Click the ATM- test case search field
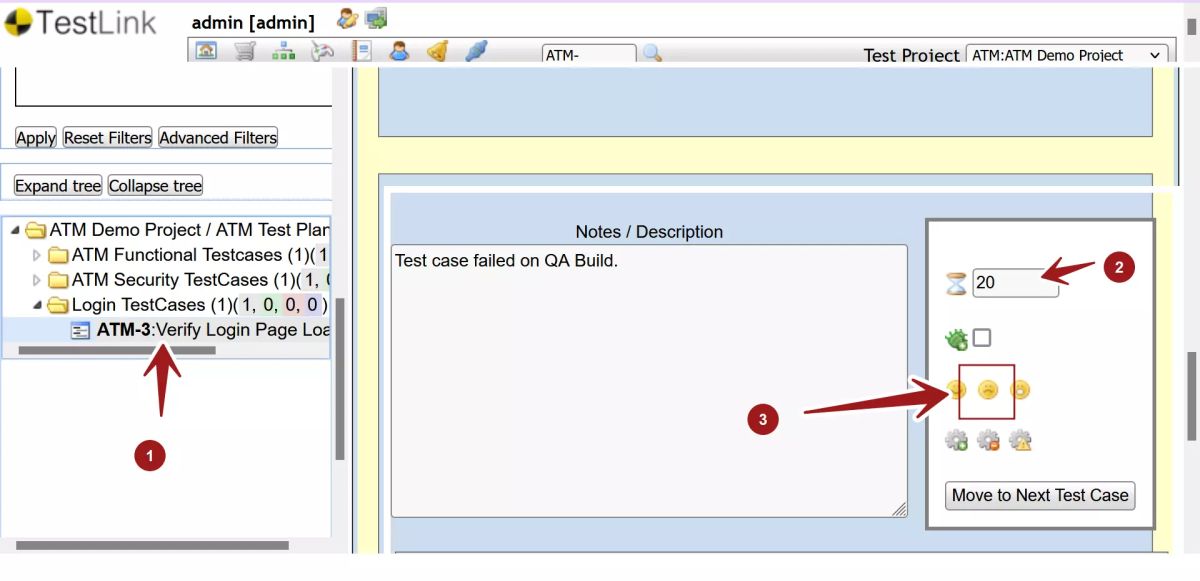Screen dimensions: 1200x581 588,55
